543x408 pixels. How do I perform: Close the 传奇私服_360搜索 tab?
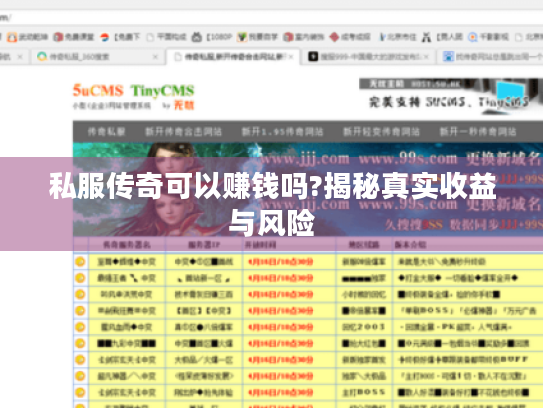click(x=155, y=56)
